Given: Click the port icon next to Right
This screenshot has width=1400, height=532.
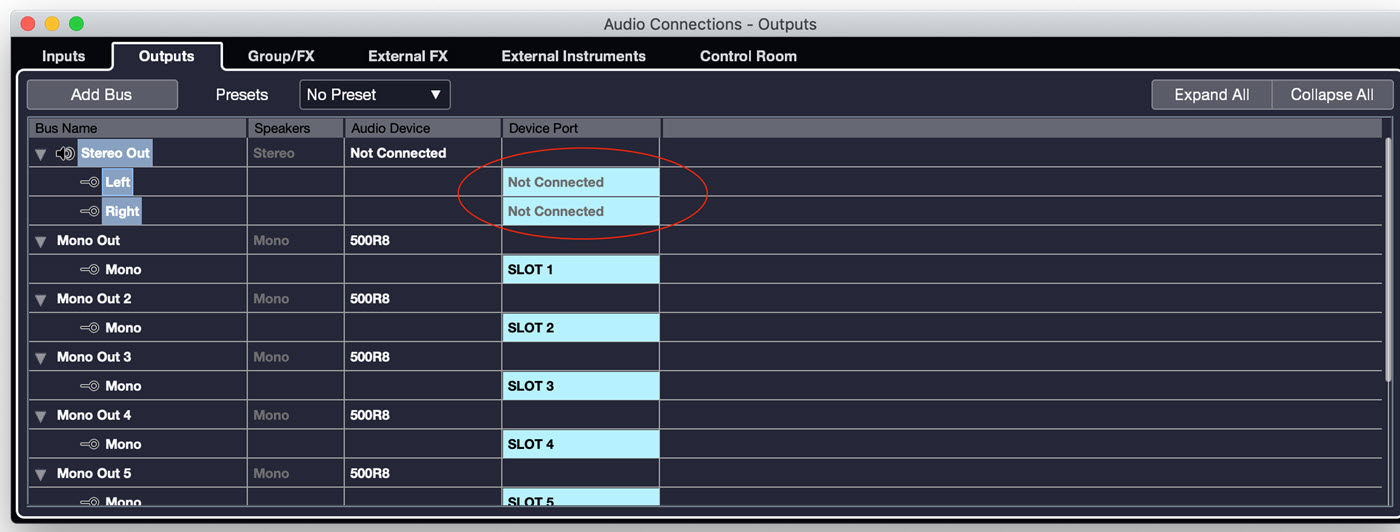Looking at the screenshot, I should [x=89, y=212].
